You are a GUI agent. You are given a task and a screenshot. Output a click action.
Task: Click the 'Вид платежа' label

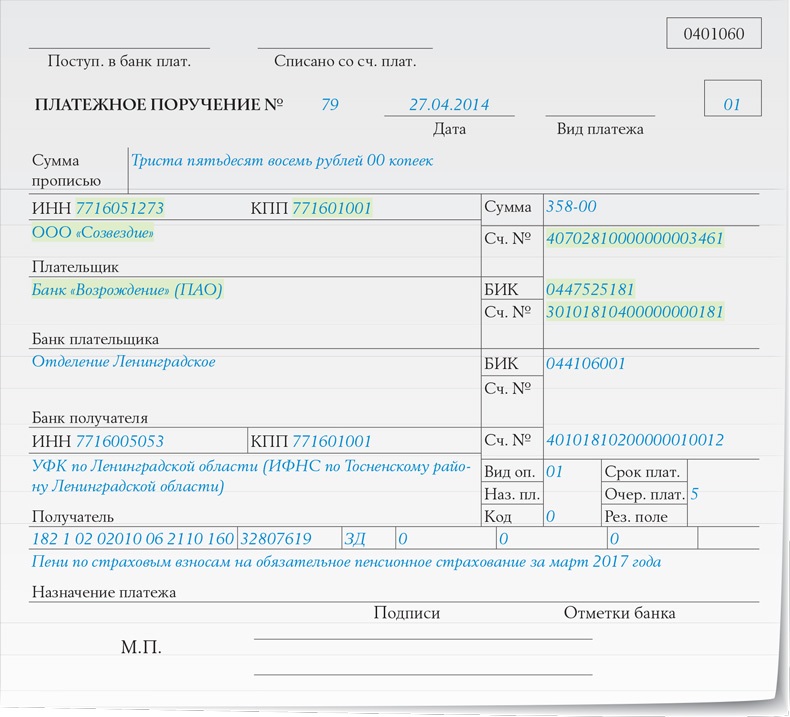click(x=600, y=129)
